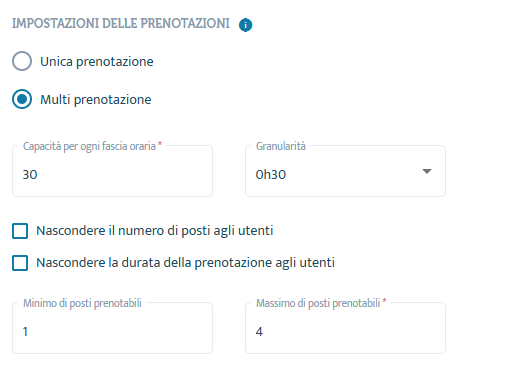Image resolution: width=506 pixels, height=391 pixels.
Task: Focus the Minimo di posti prenotabili field
Action: click(112, 328)
